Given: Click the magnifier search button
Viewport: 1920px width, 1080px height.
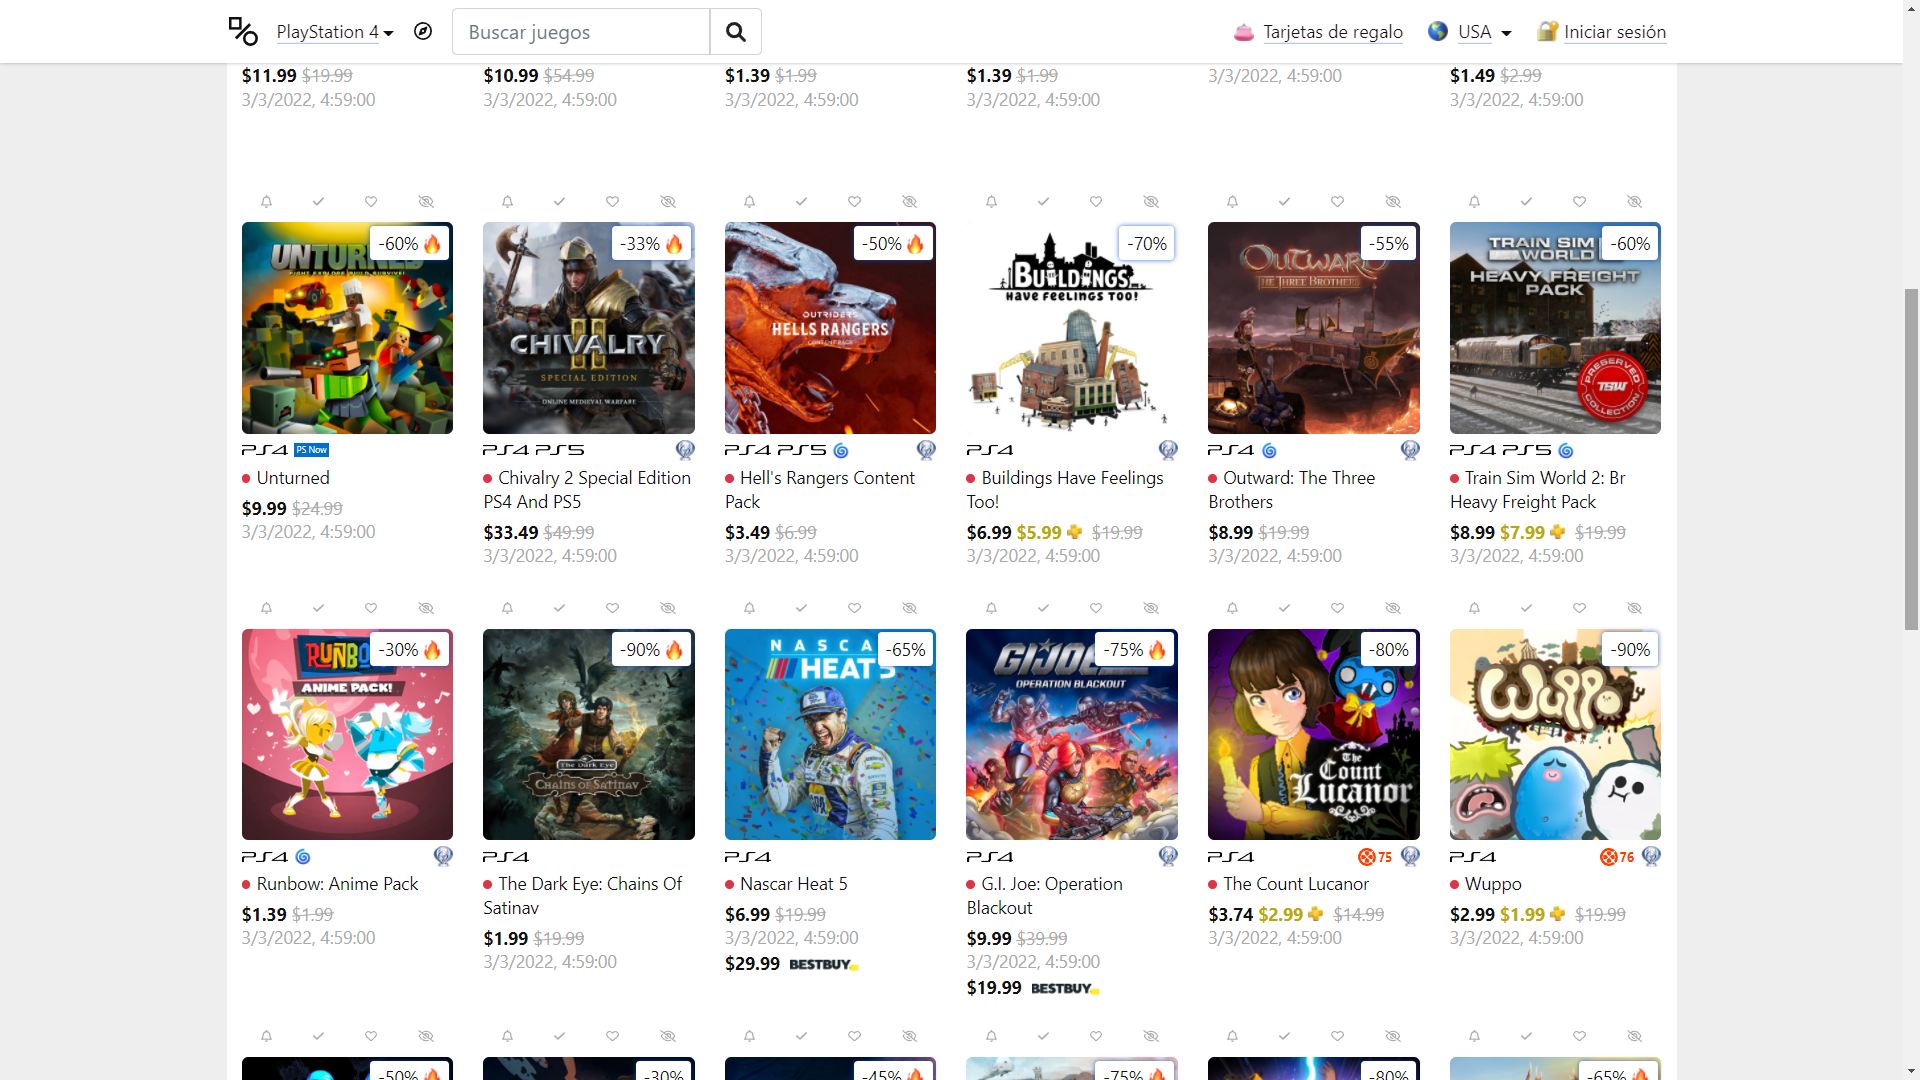Looking at the screenshot, I should tap(736, 32).
